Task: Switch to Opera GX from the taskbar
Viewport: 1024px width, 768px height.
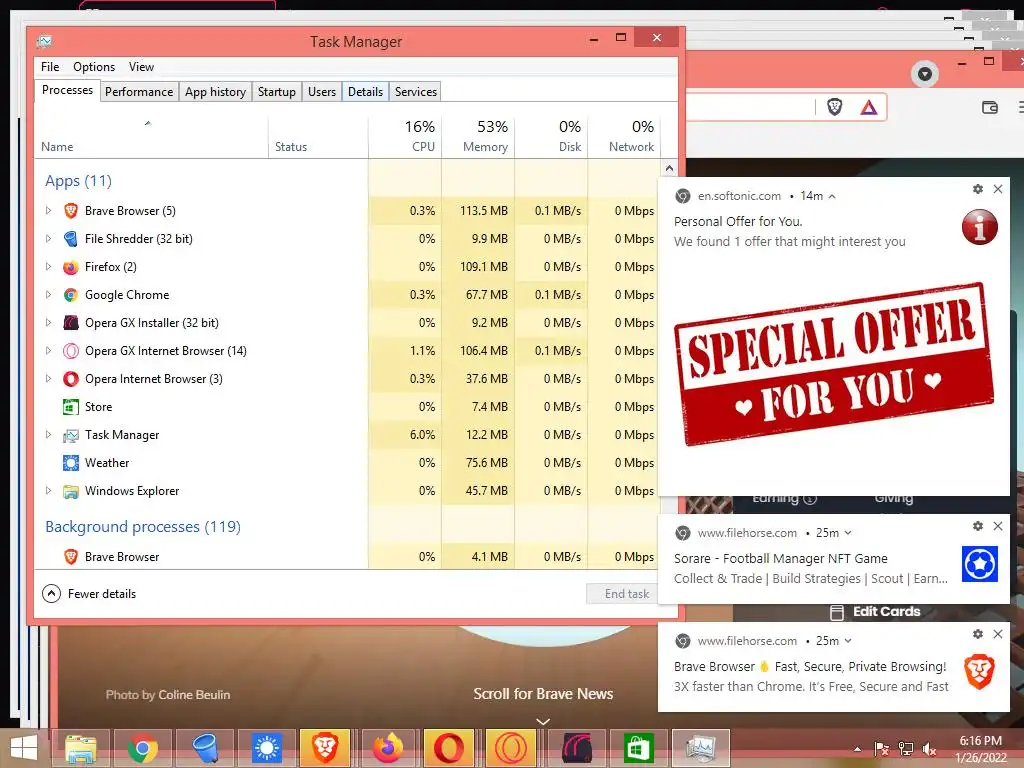Action: [511, 748]
